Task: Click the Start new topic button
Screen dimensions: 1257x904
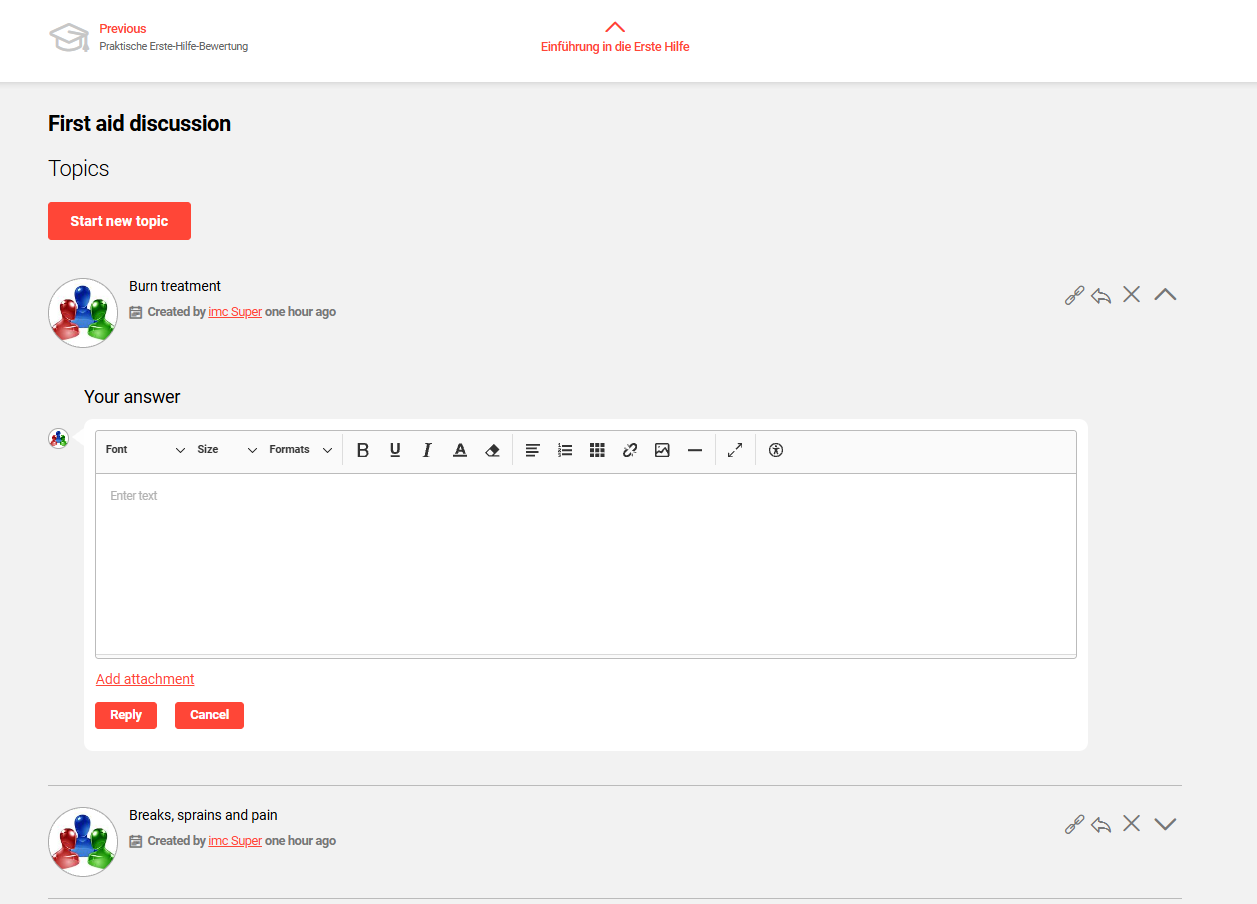Action: click(119, 221)
